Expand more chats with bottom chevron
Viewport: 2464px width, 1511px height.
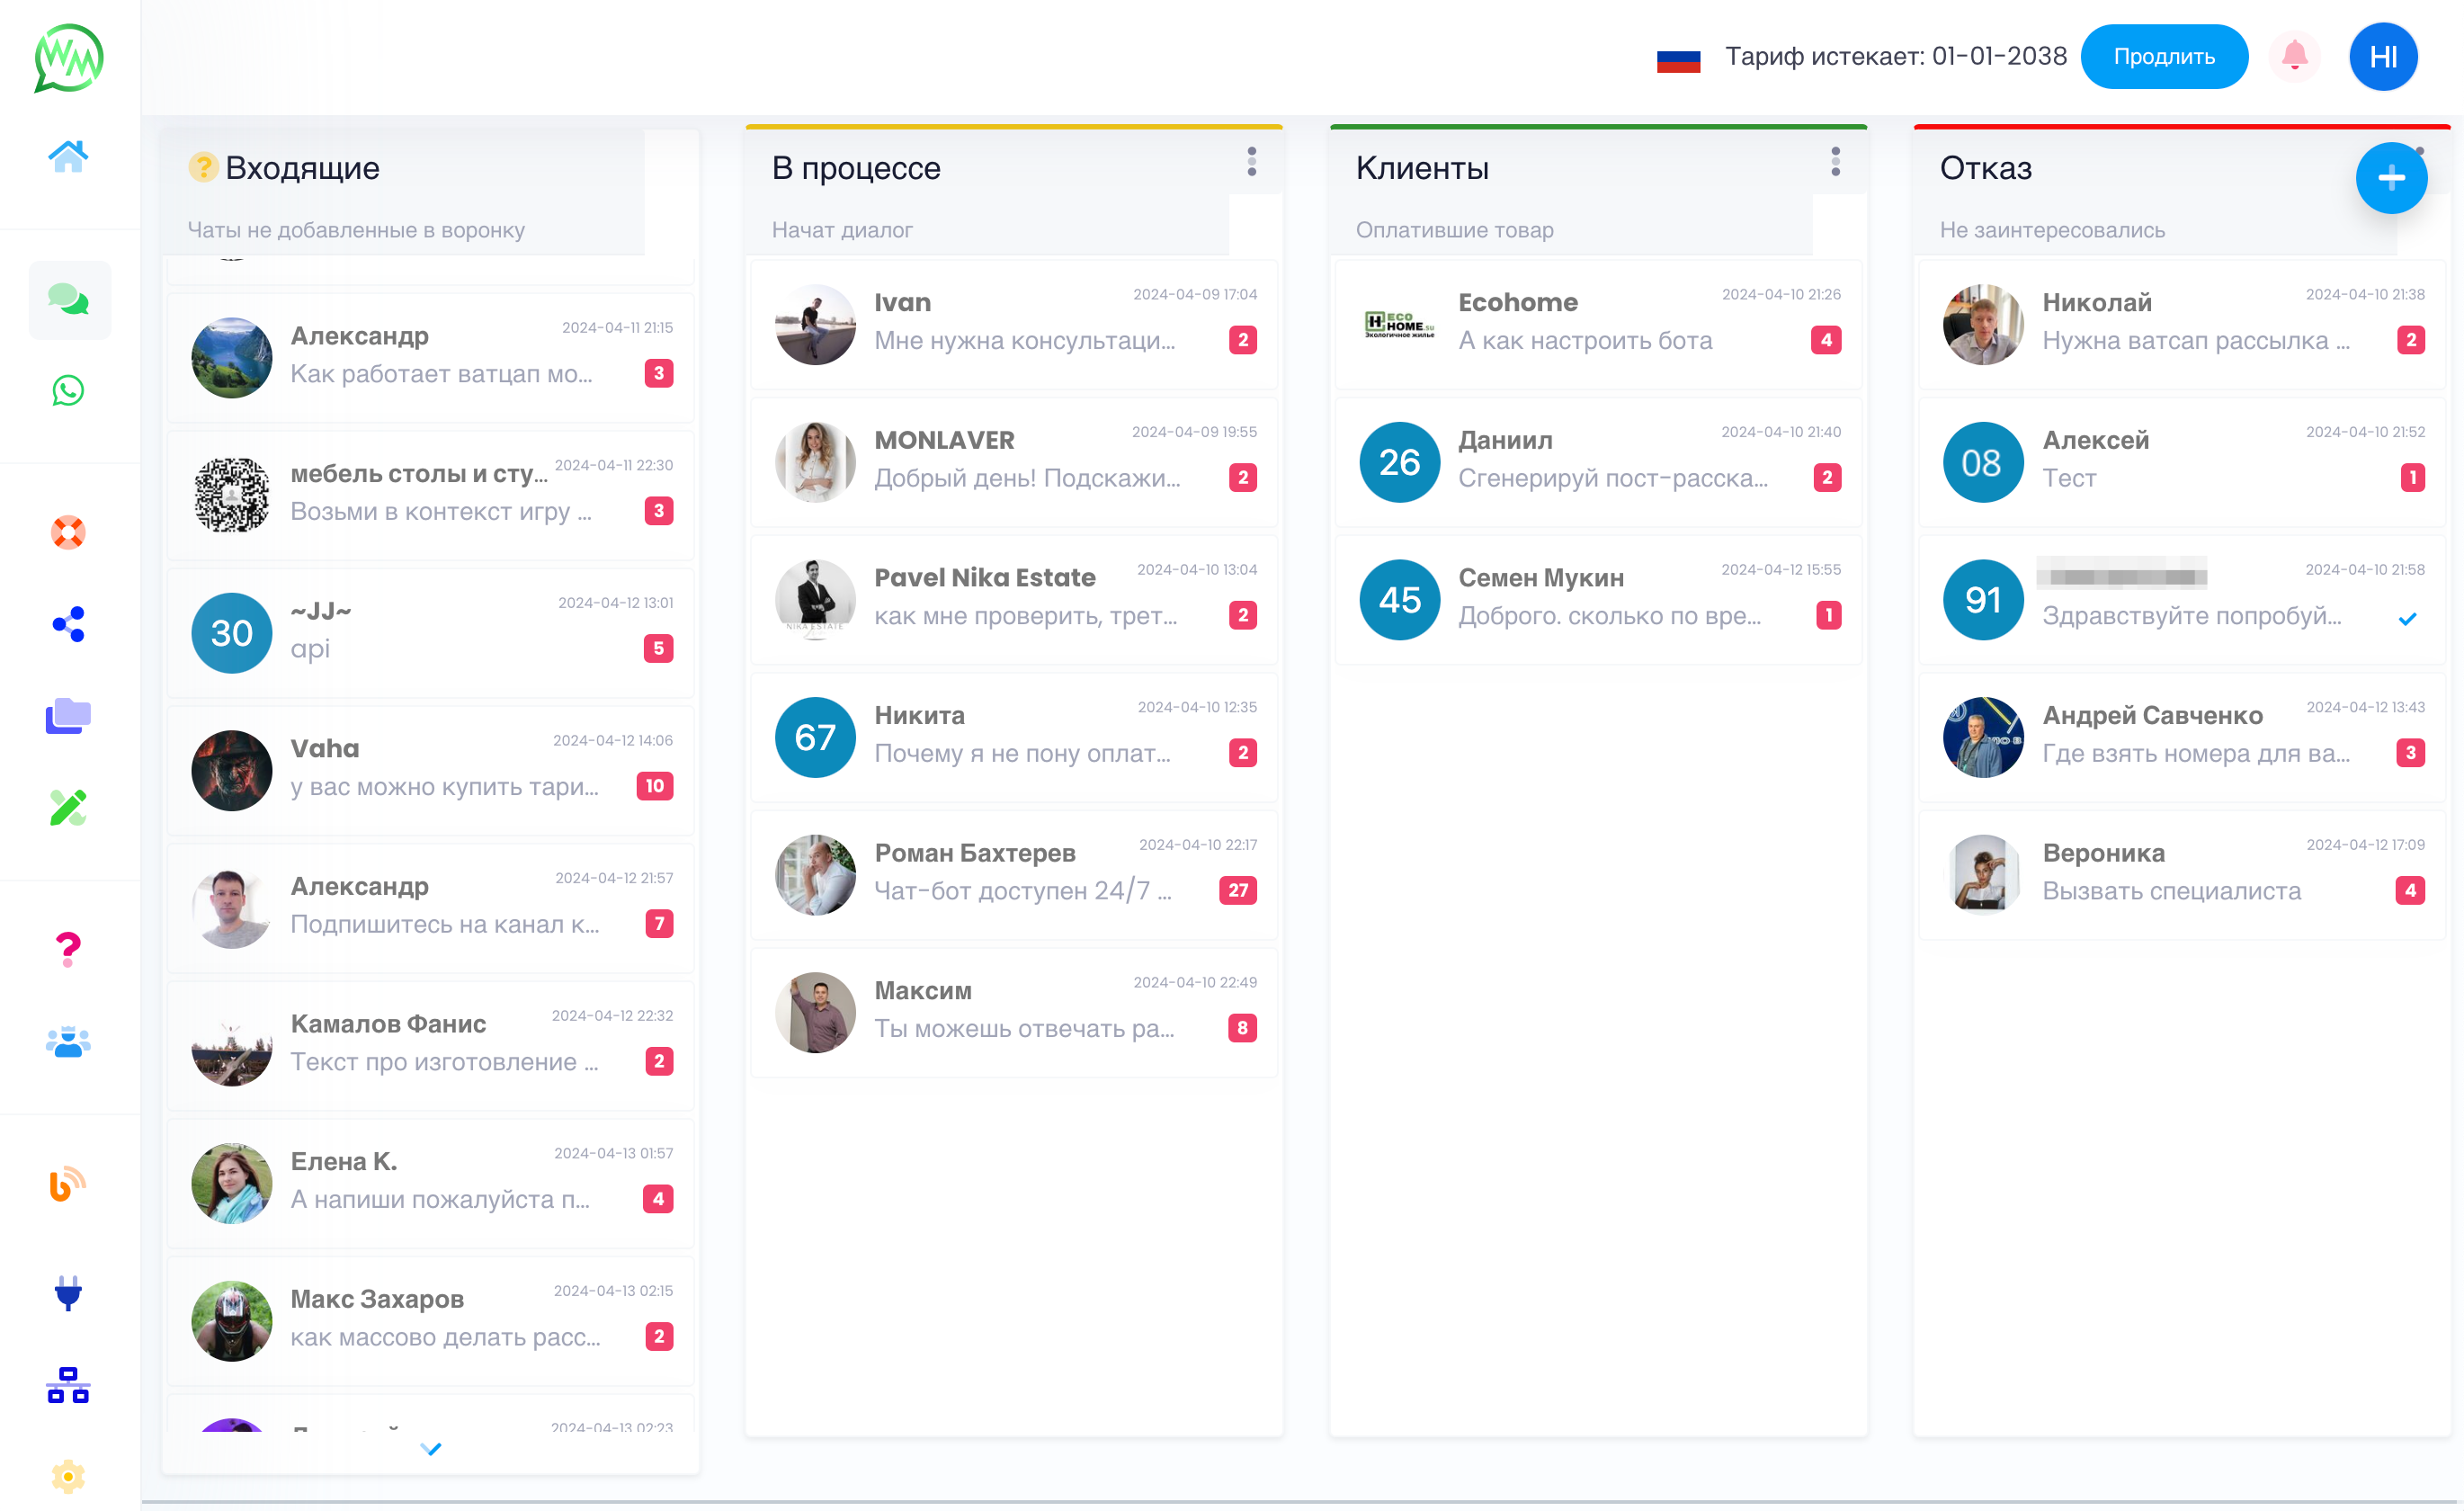431,1448
